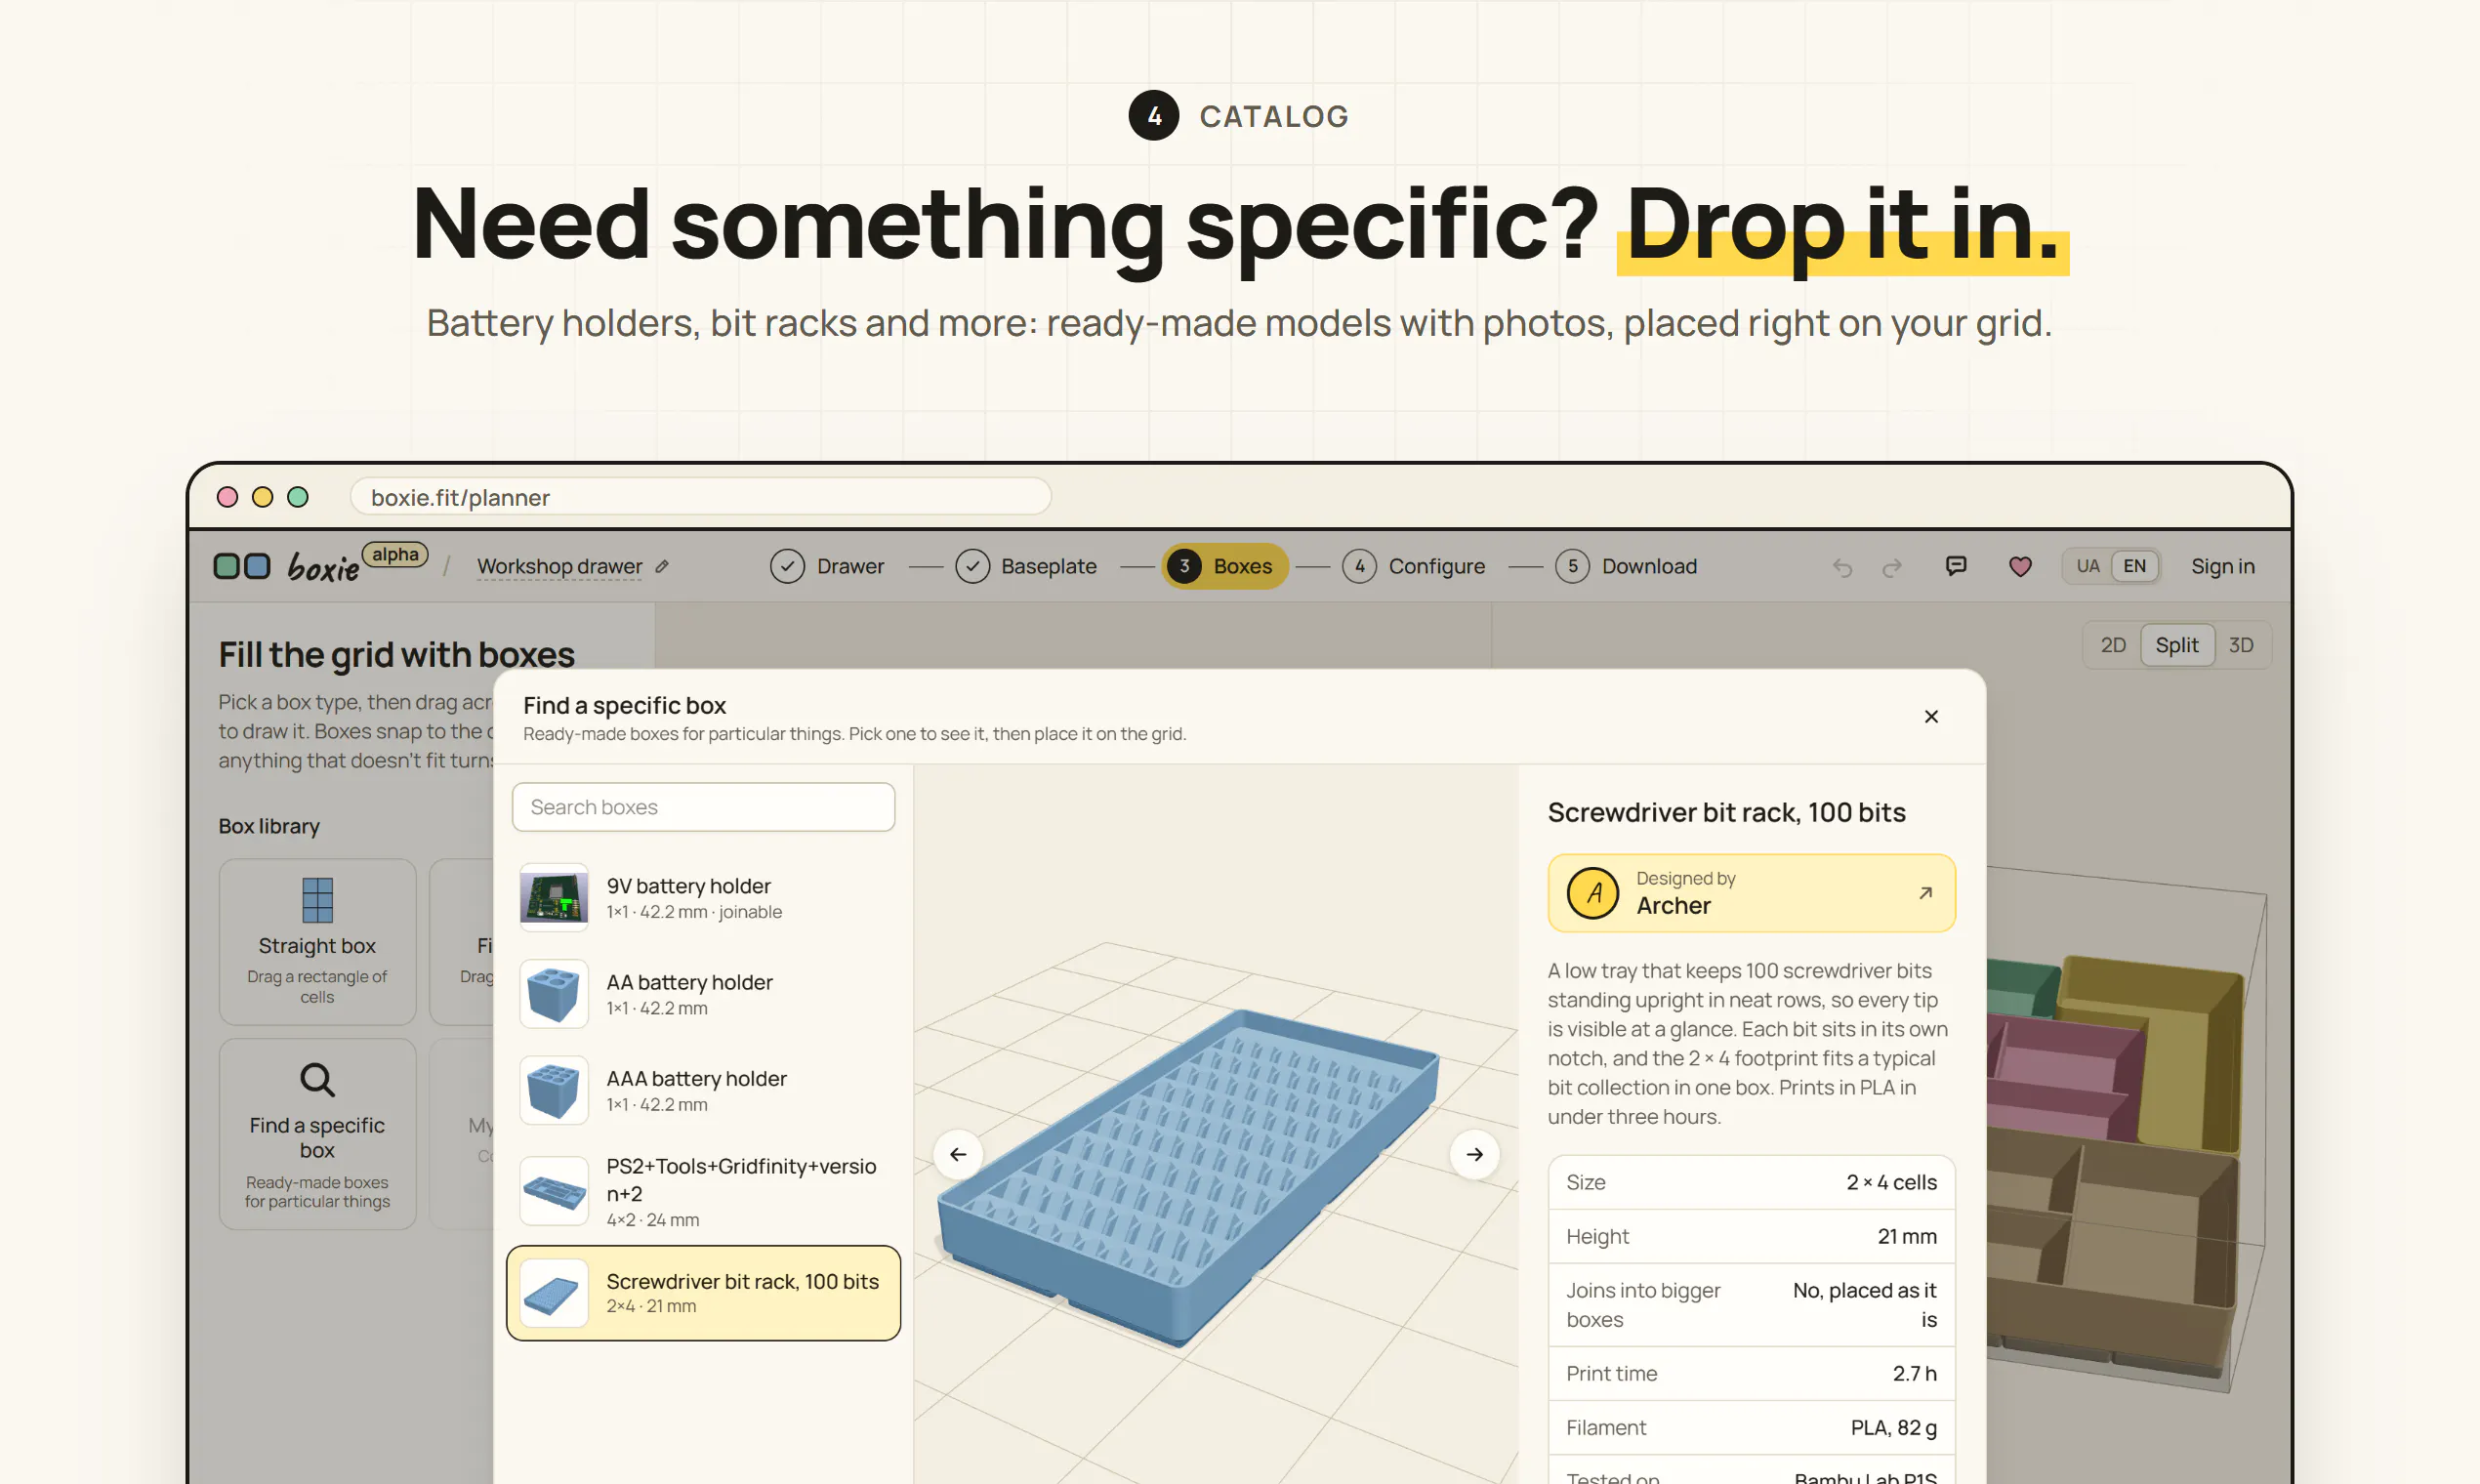Viewport: 2480px width, 1484px height.
Task: Open designer Archer external link arrow
Action: 1925,892
